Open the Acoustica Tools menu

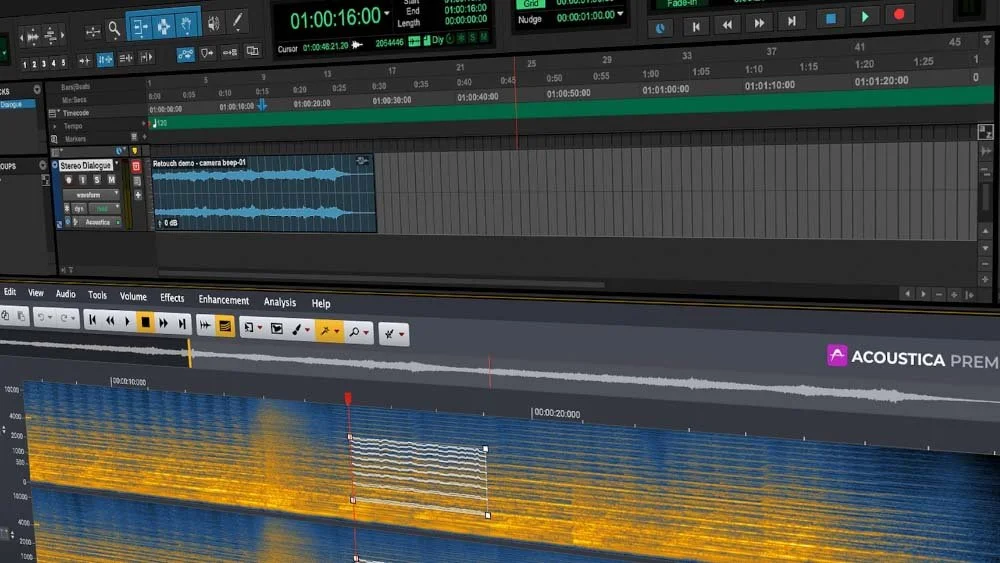click(97, 295)
